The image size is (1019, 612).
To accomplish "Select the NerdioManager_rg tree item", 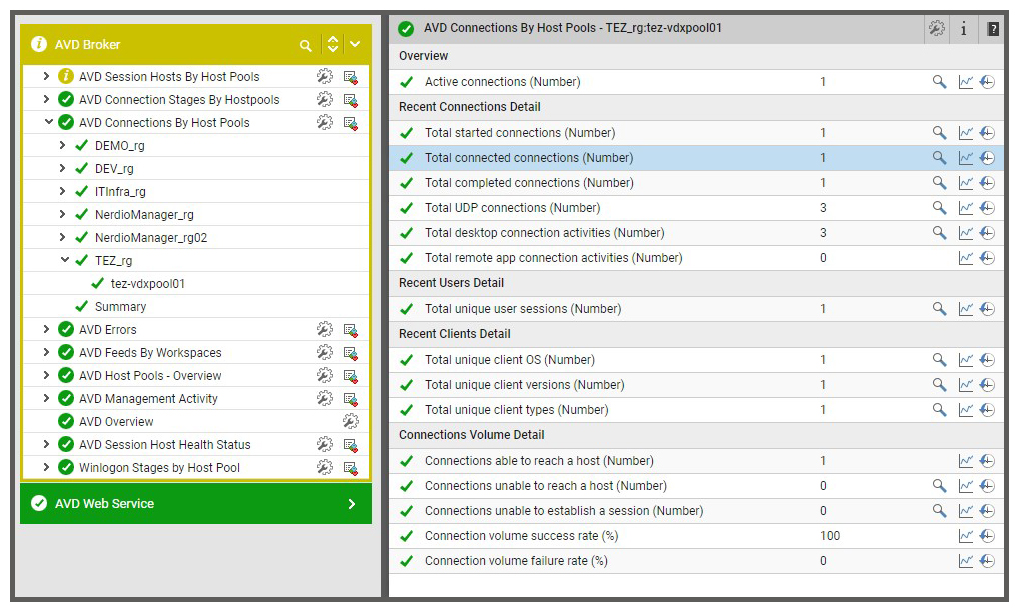I will tap(144, 214).
